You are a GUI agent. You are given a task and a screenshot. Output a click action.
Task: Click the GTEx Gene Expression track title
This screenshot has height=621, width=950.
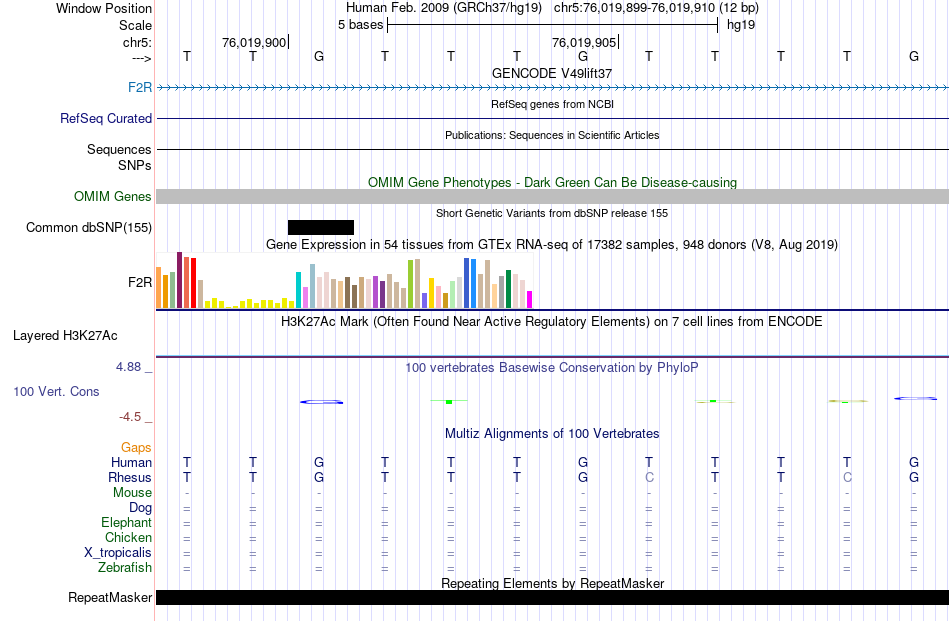[x=552, y=245]
